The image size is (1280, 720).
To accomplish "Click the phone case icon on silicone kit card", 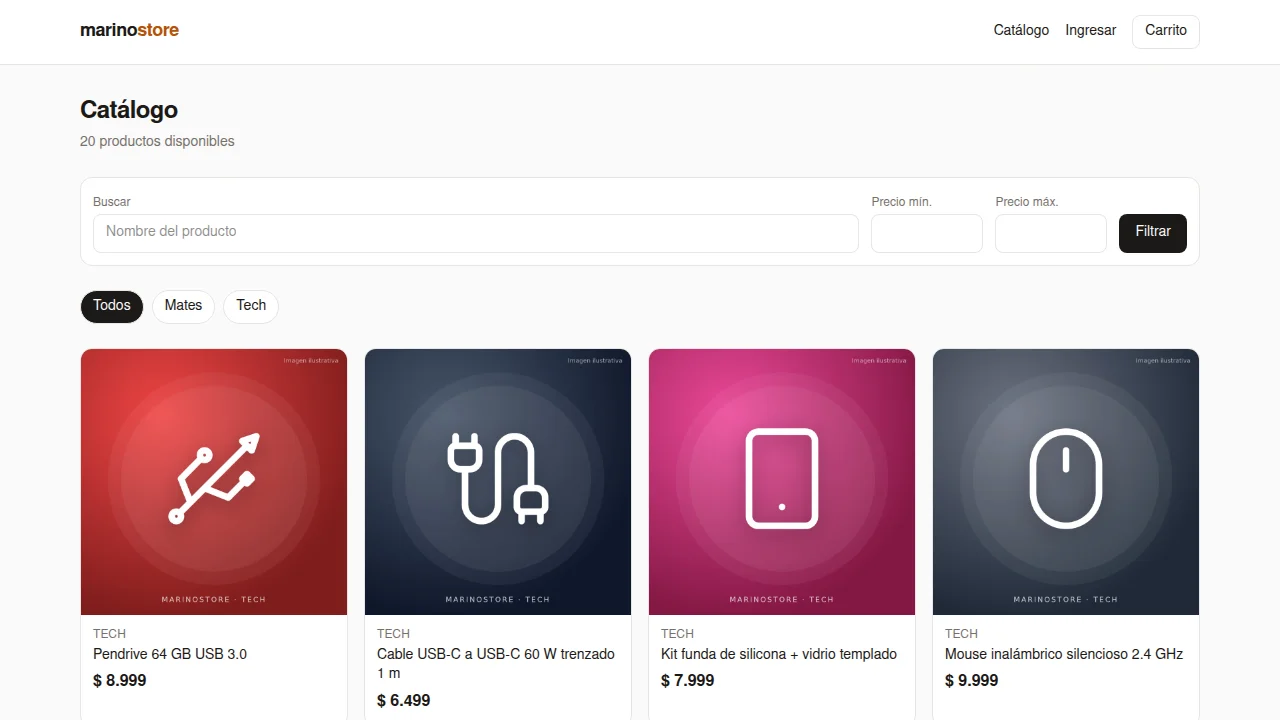I will pyautogui.click(x=782, y=478).
